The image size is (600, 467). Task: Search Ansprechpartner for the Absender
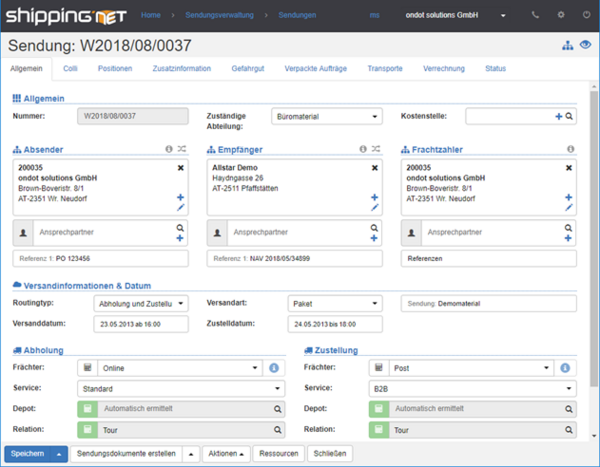(180, 227)
